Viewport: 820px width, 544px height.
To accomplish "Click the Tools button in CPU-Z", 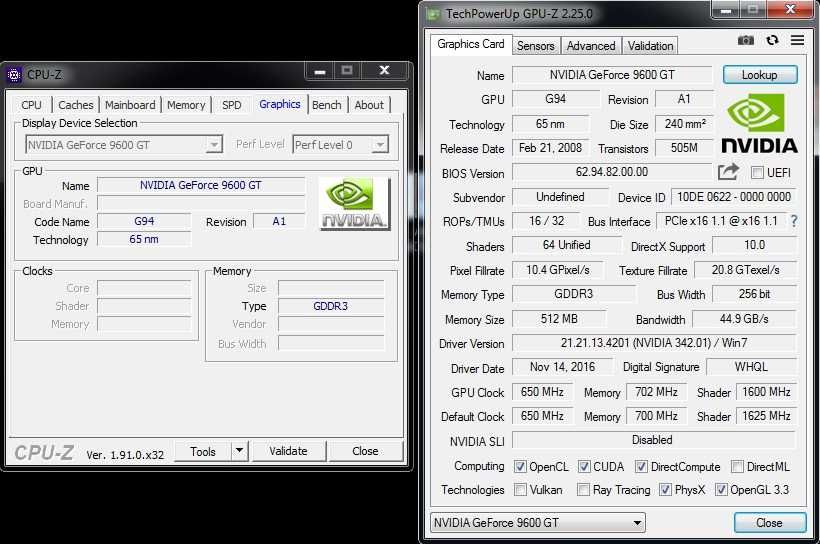I will 203,451.
